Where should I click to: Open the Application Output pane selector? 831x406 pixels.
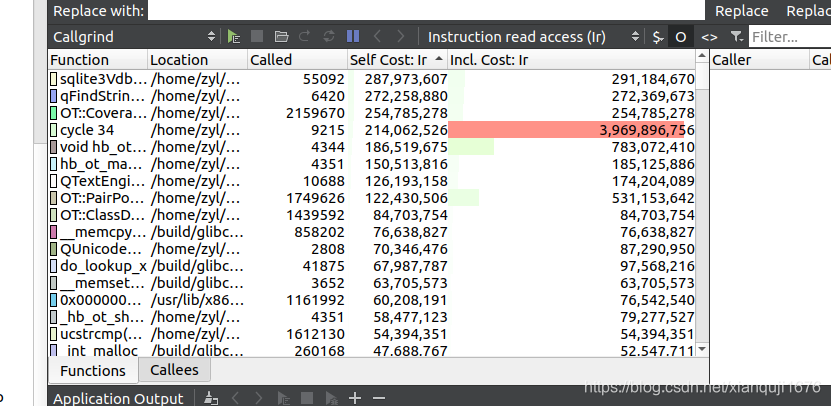(118, 399)
